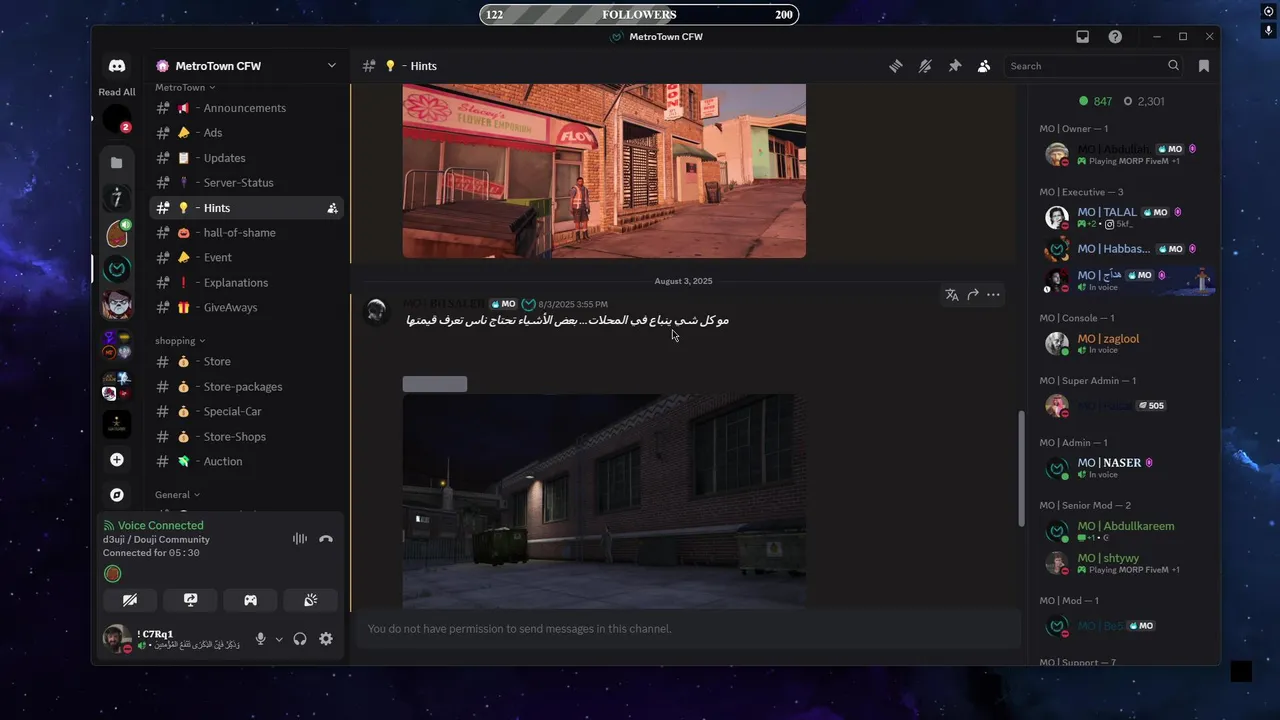The image size is (1280, 720).
Task: Open the Announcements channel
Action: click(x=246, y=108)
